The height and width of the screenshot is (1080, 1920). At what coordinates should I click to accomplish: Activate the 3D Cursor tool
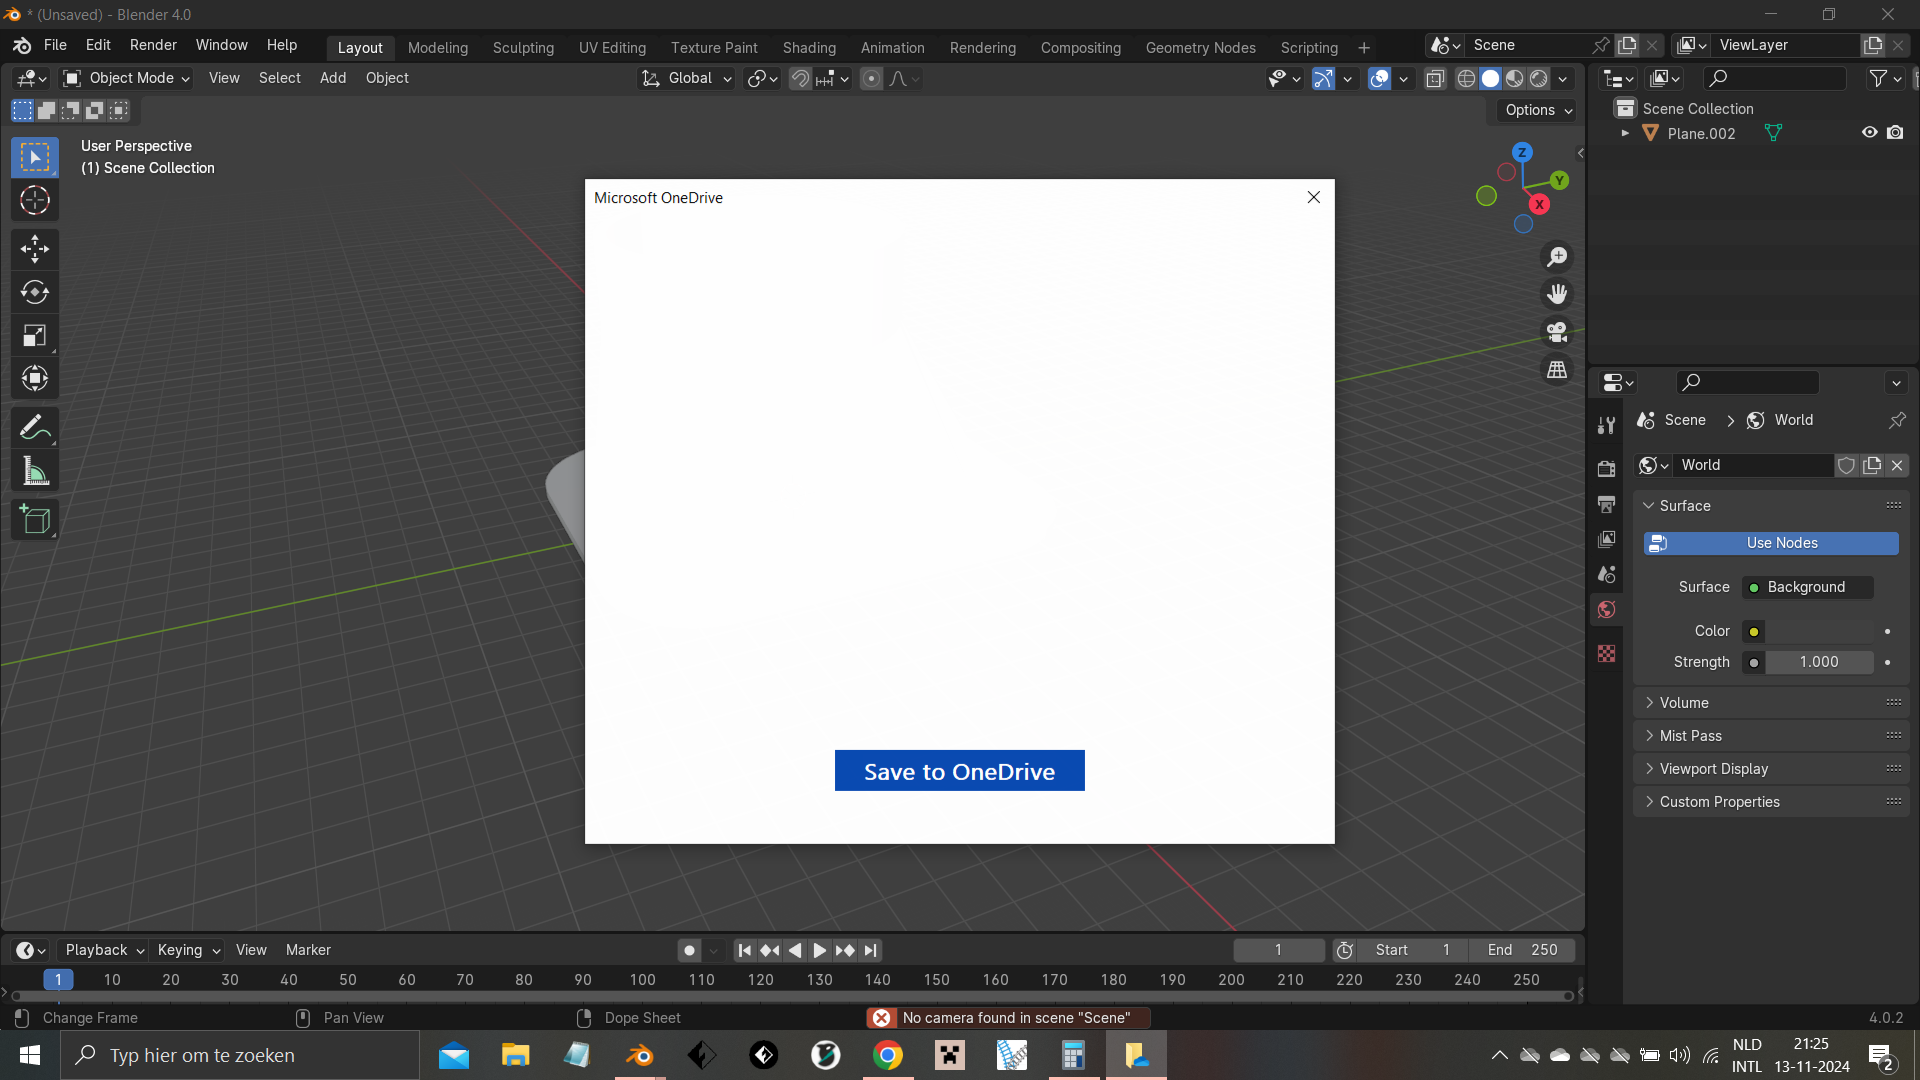coord(35,201)
